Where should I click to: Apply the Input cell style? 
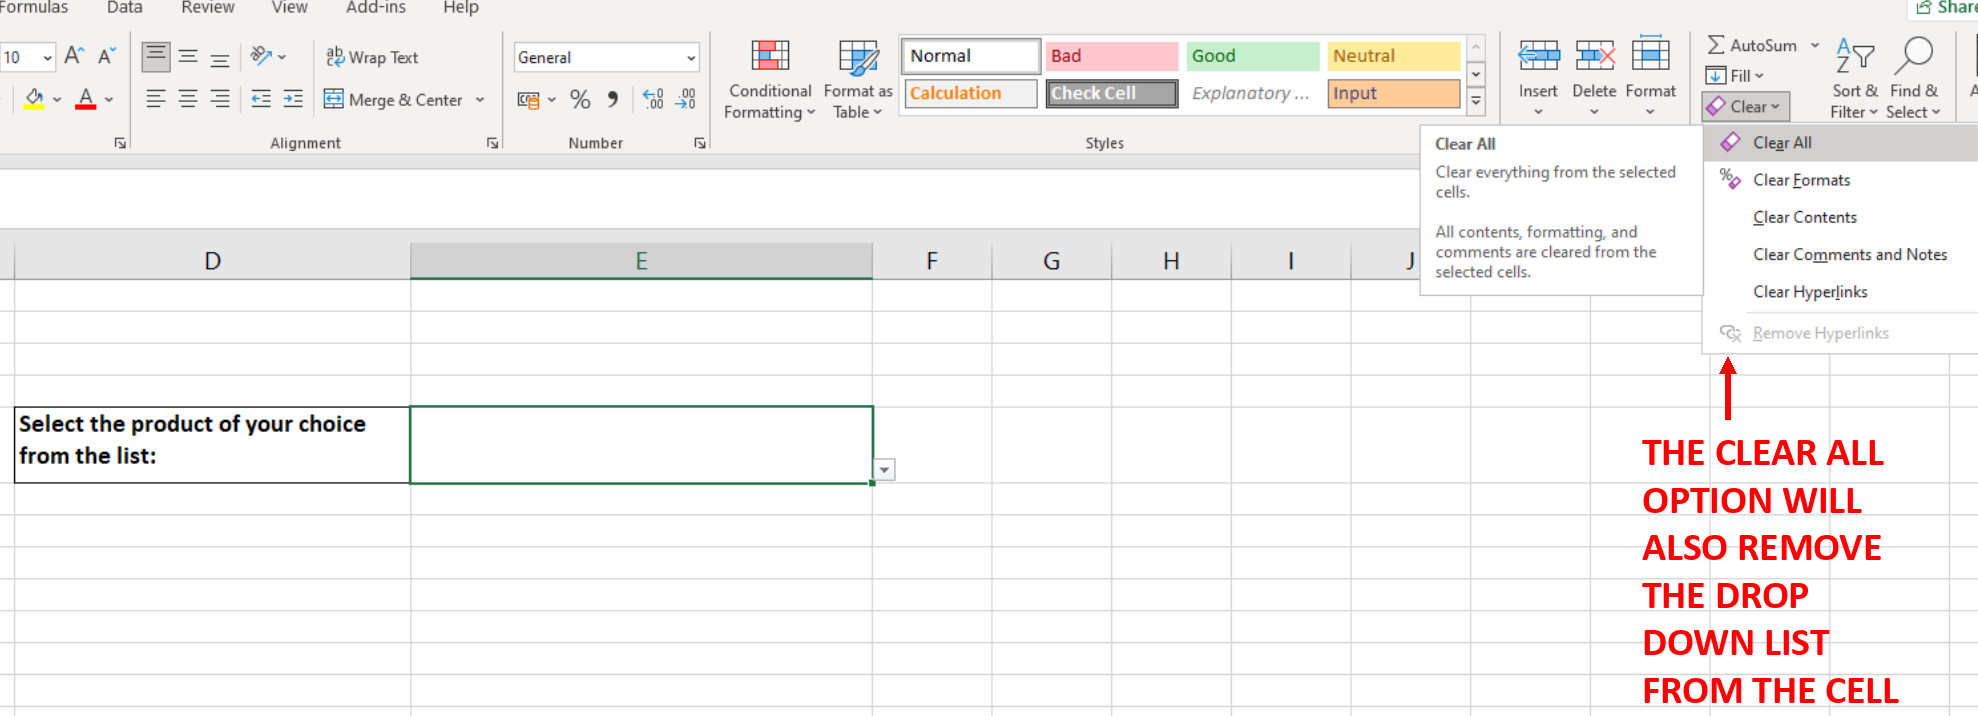pyautogui.click(x=1394, y=93)
